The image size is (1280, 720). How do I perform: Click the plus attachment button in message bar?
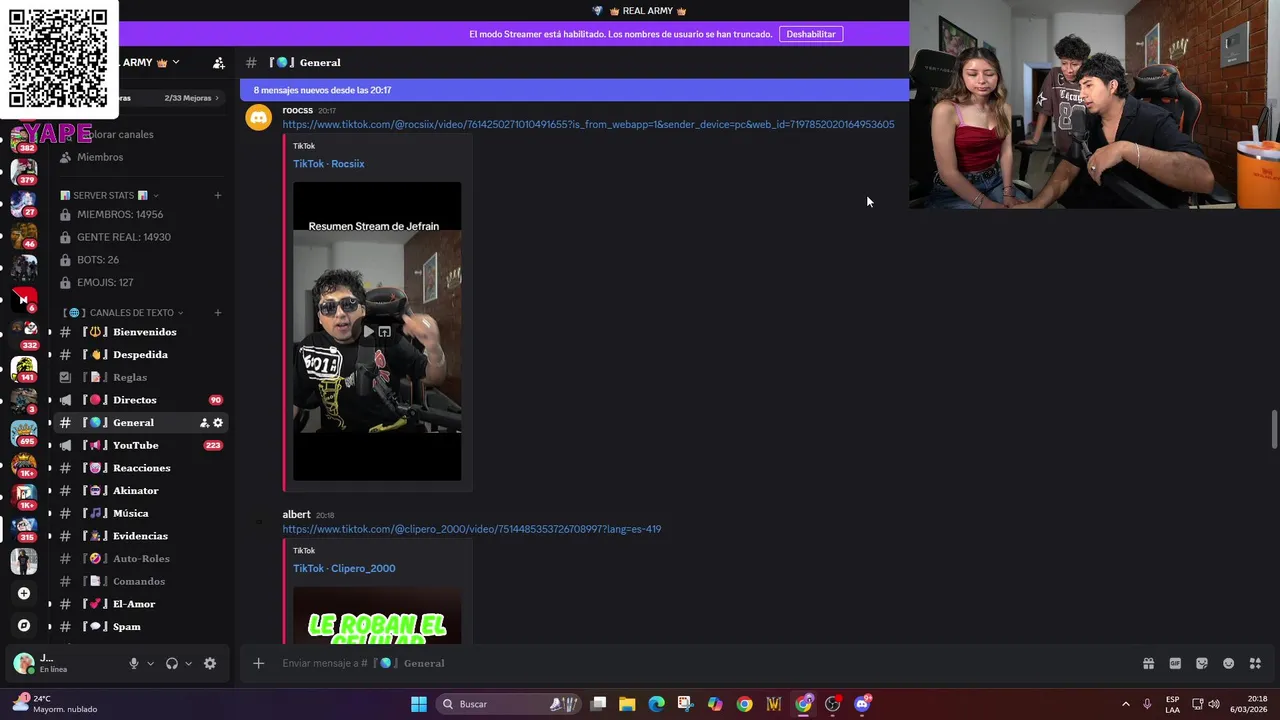click(258, 663)
